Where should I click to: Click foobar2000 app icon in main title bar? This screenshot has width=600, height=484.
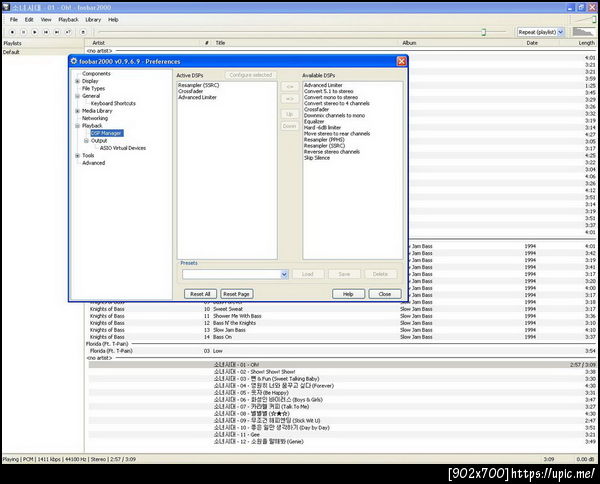(x=6, y=7)
